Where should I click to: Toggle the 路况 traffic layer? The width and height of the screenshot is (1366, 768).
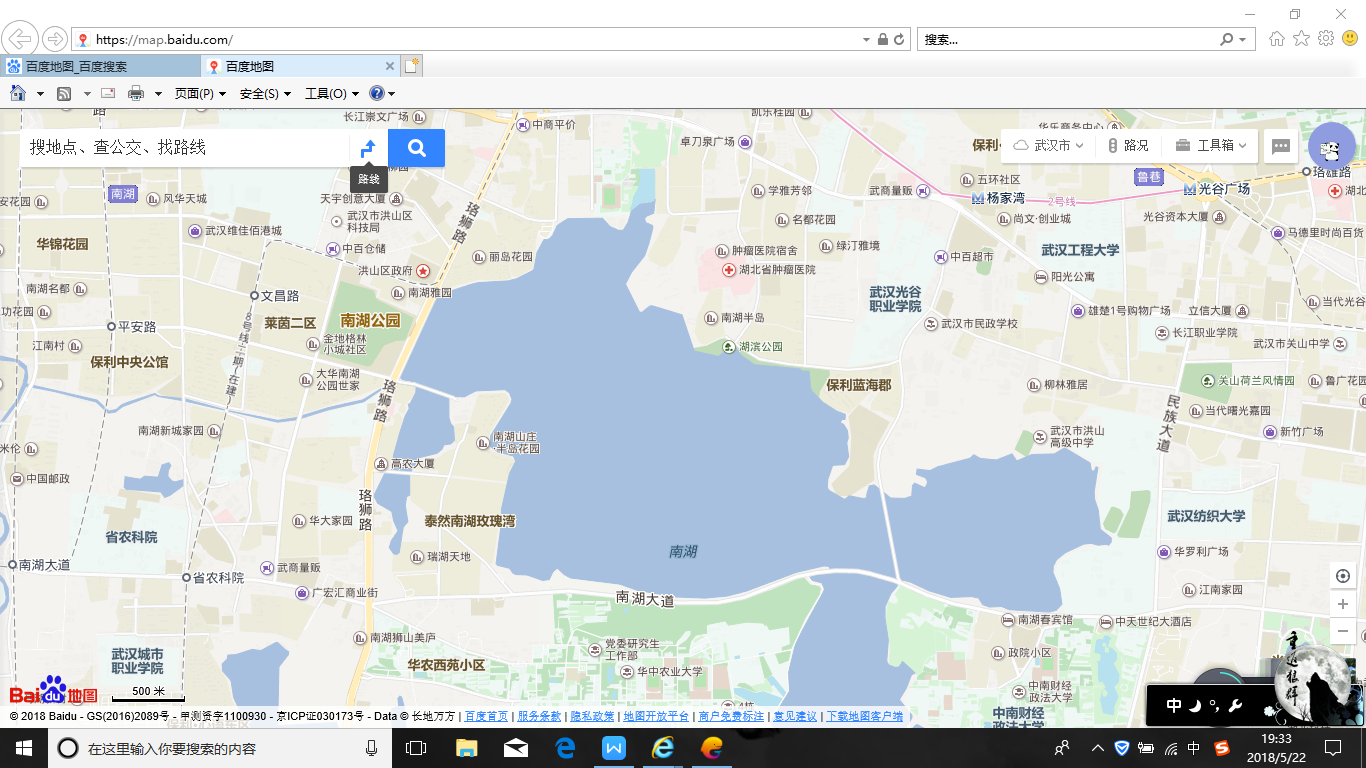[1128, 146]
